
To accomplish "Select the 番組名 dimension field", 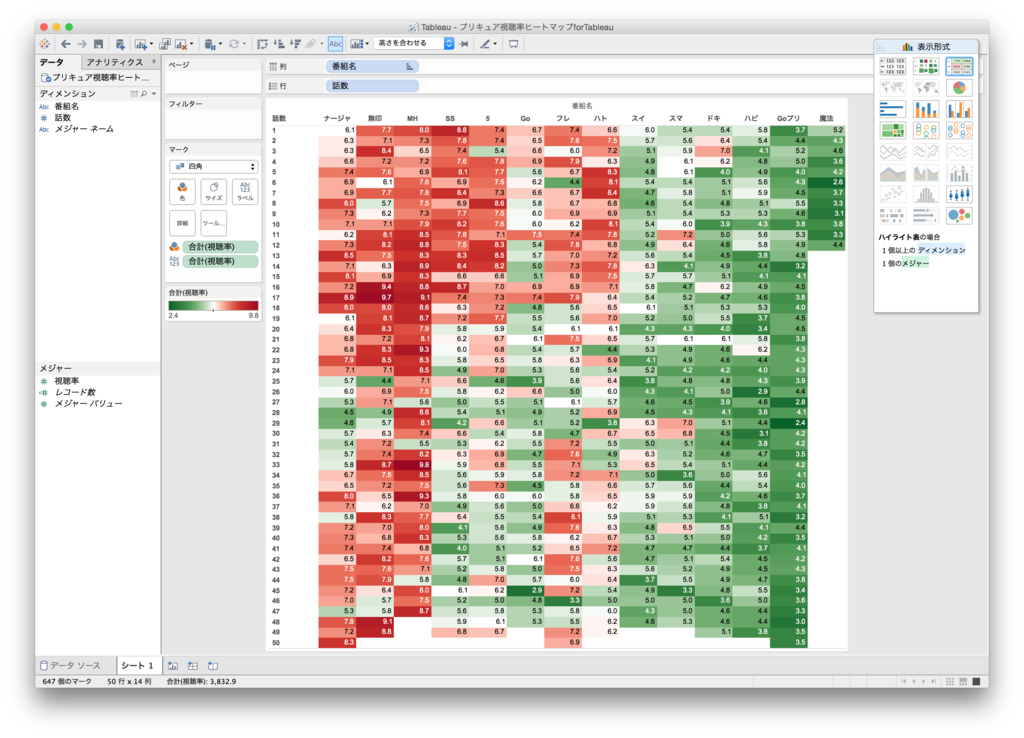I will [66, 106].
